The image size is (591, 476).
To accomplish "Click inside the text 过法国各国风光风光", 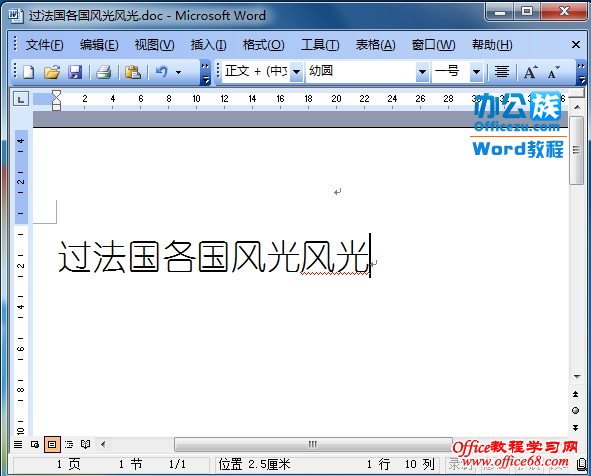I will tap(214, 256).
